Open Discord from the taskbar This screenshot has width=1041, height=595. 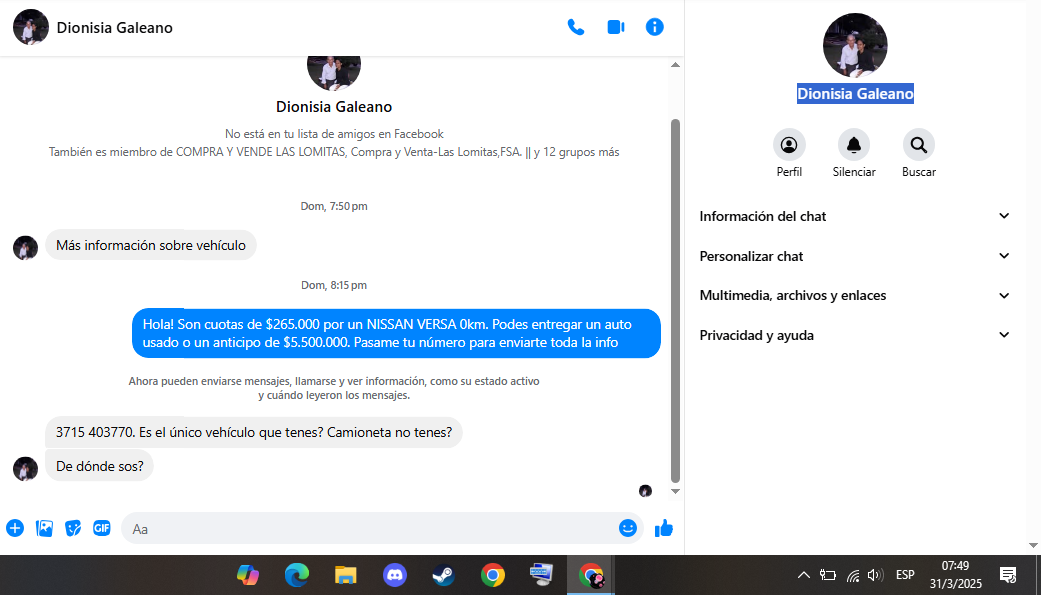(395, 575)
